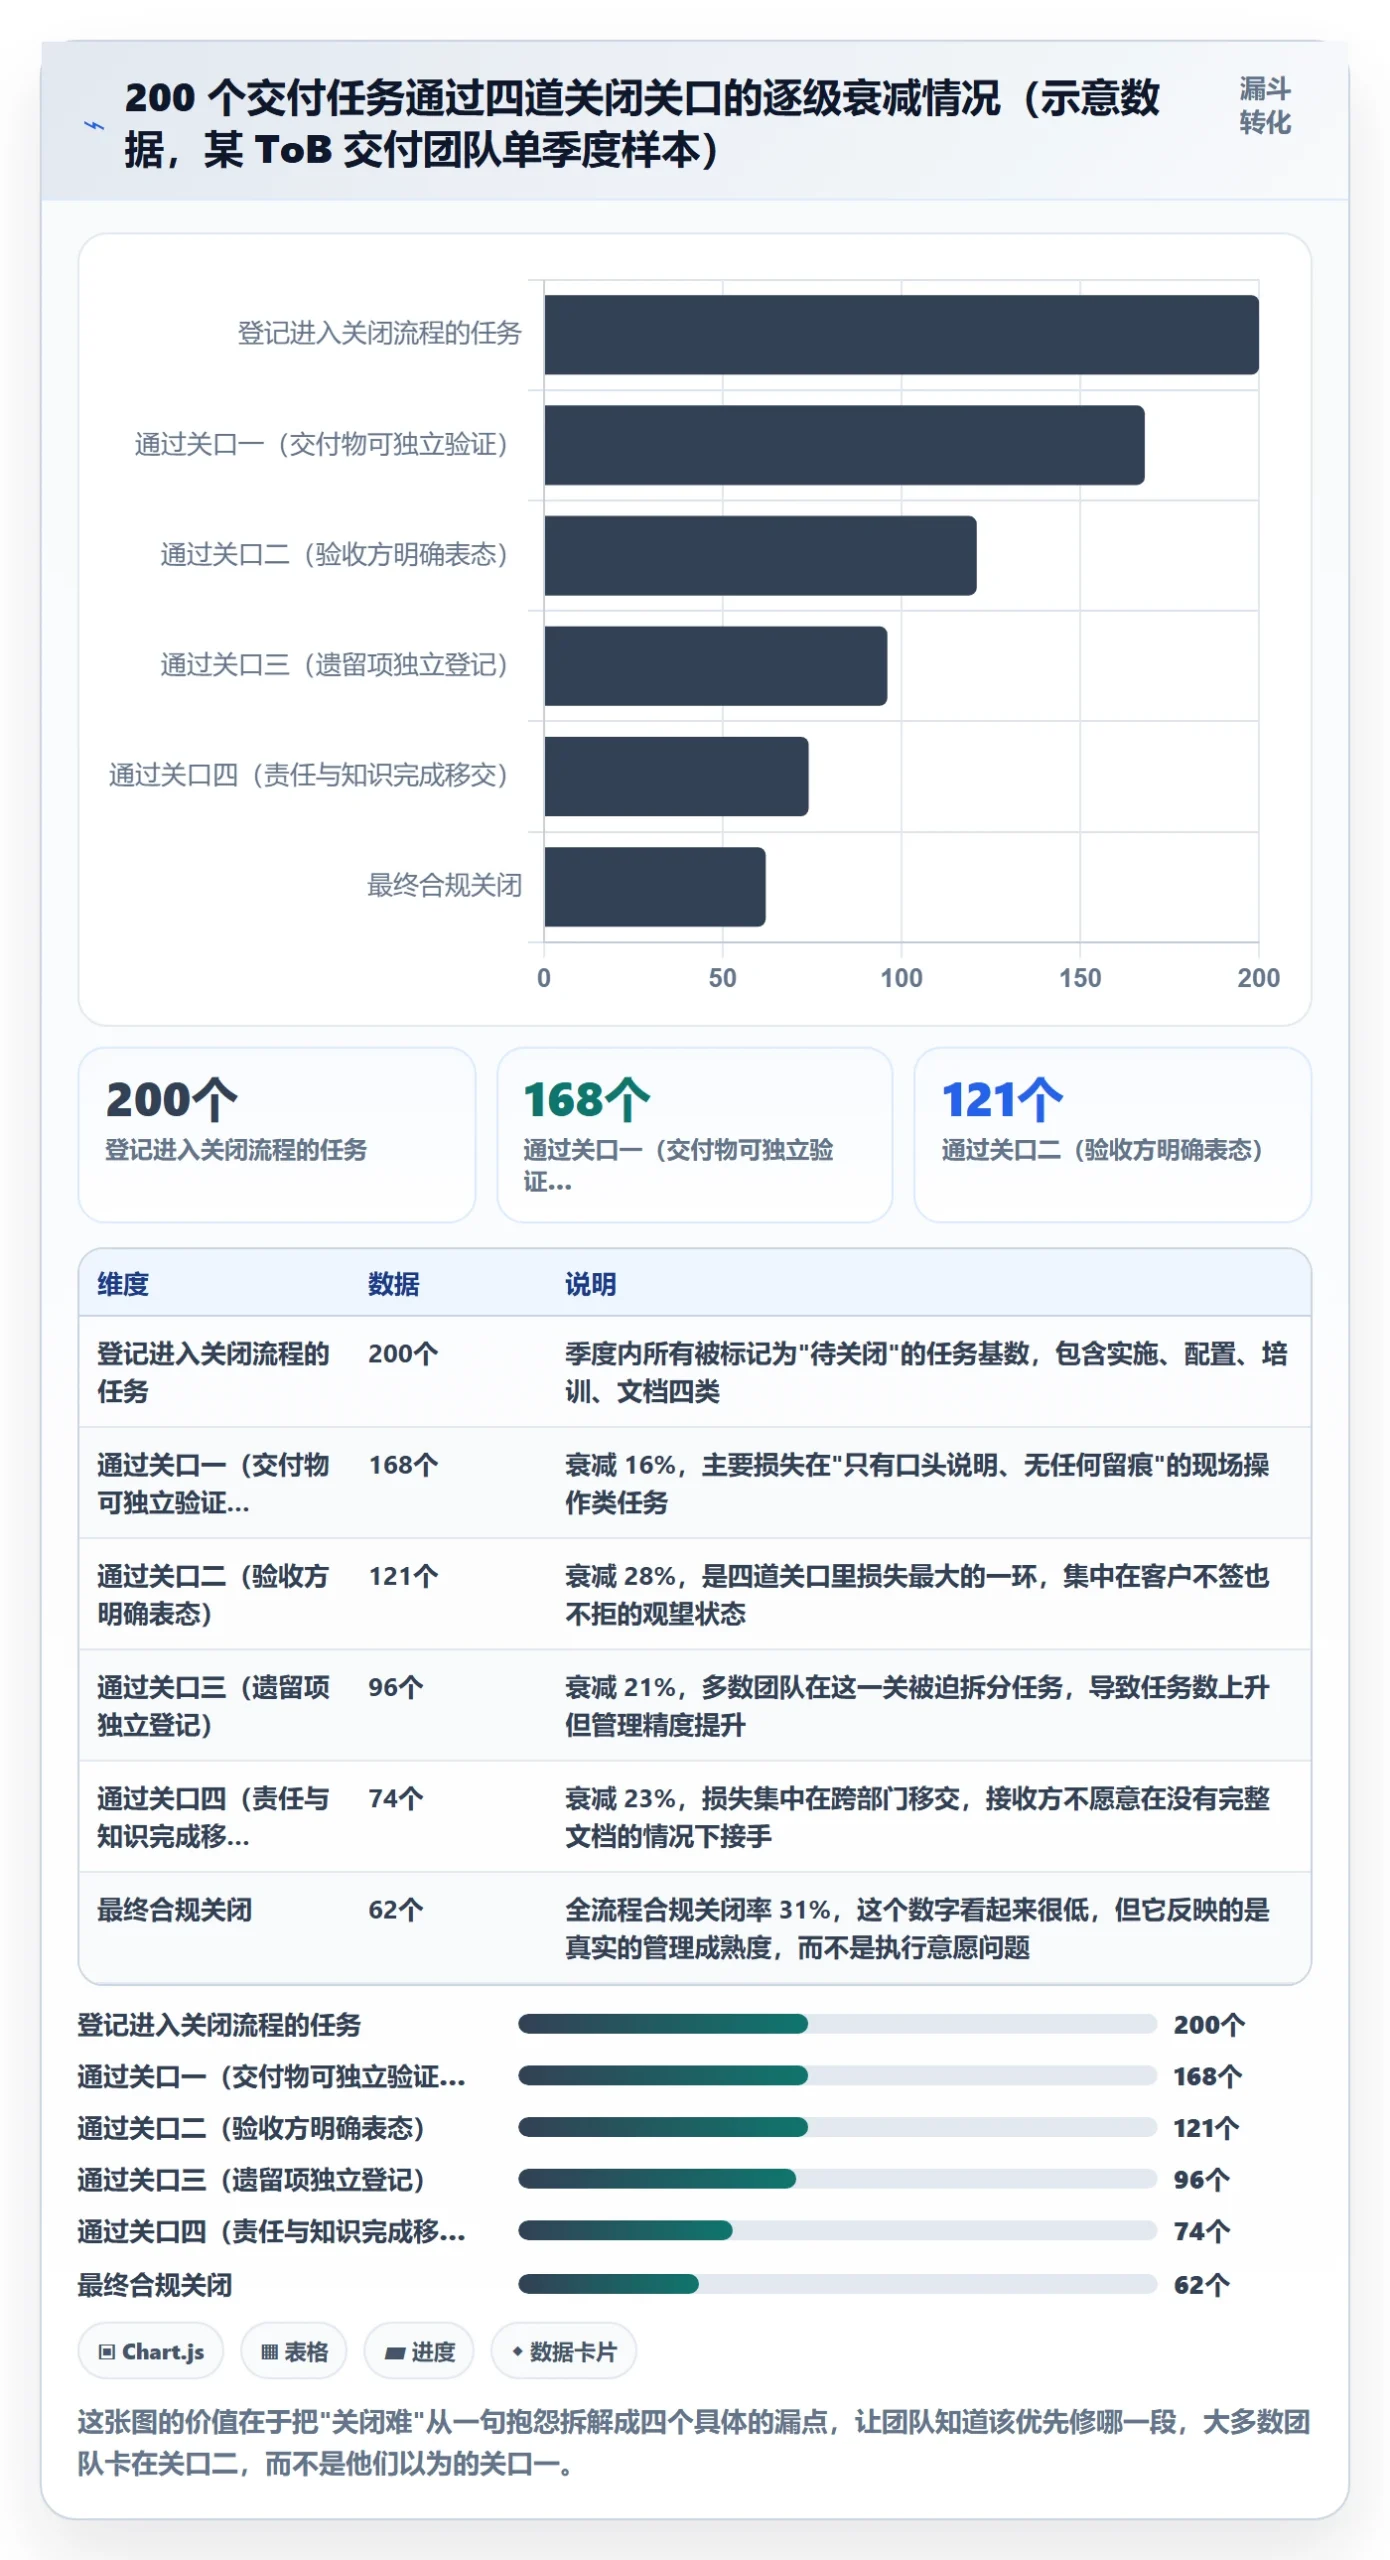Viewport: 1390px width, 2560px height.
Task: Click the chart x-axis label 150
Action: click(1080, 978)
